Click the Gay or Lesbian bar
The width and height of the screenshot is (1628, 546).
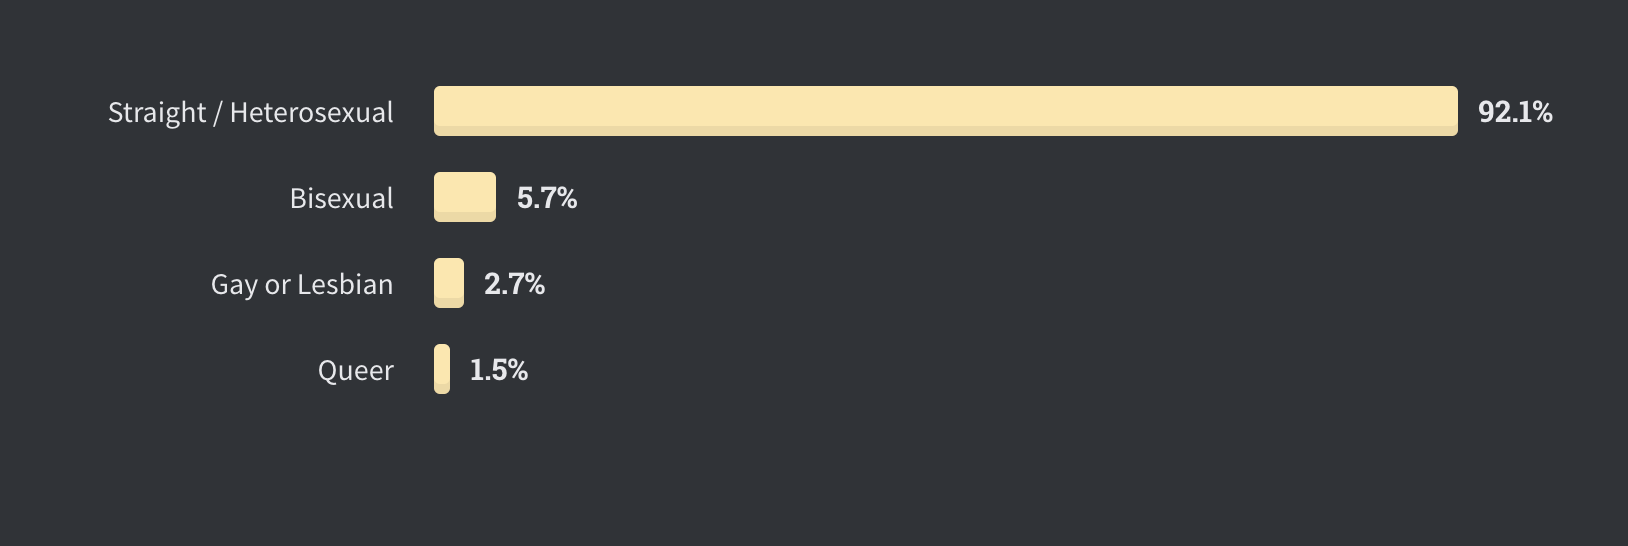click(x=449, y=283)
